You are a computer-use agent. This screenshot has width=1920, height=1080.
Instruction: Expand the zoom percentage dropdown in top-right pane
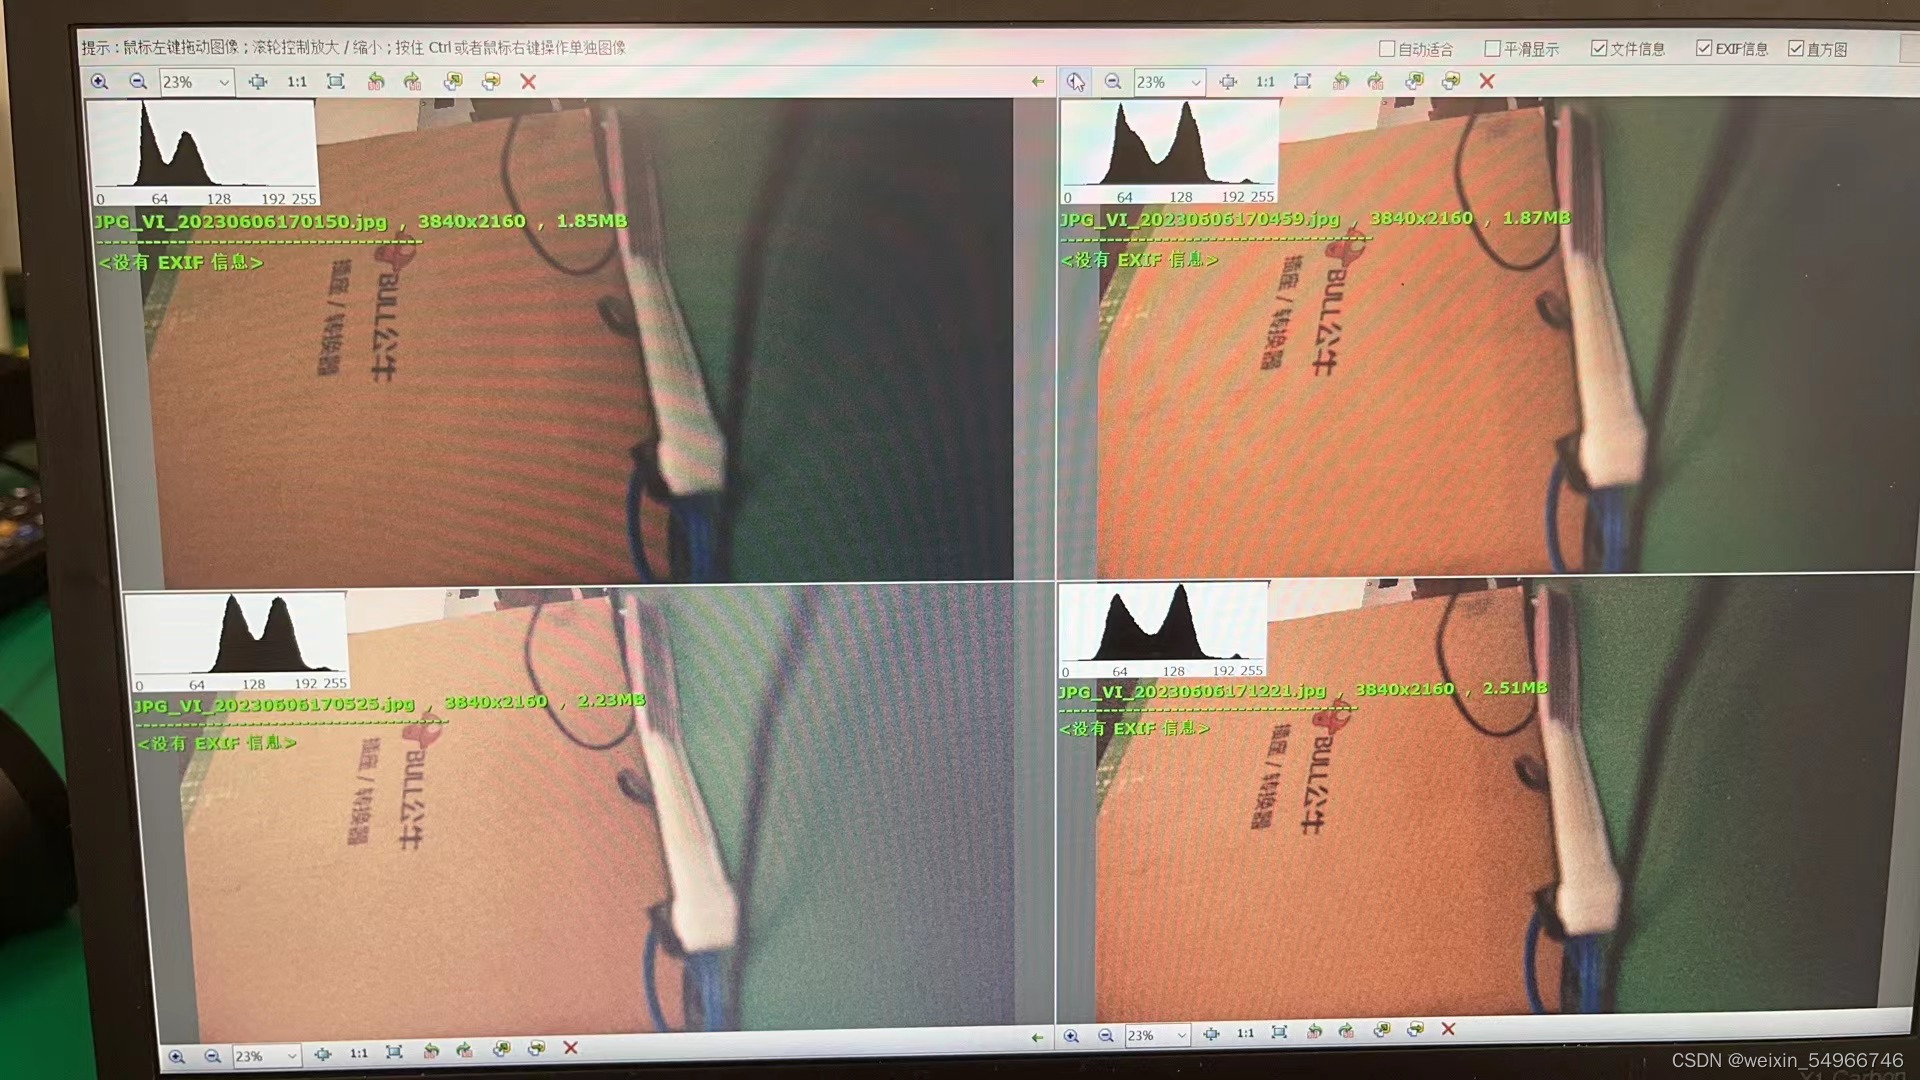click(1195, 82)
